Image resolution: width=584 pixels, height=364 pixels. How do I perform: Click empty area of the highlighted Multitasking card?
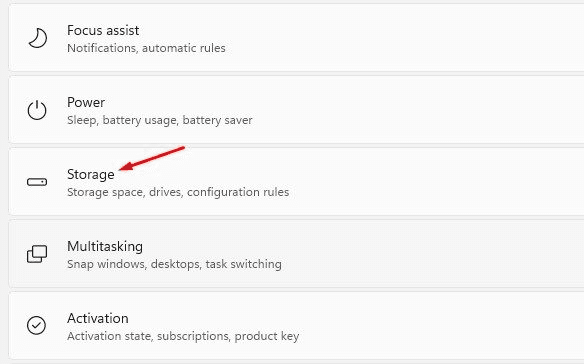click(410, 254)
